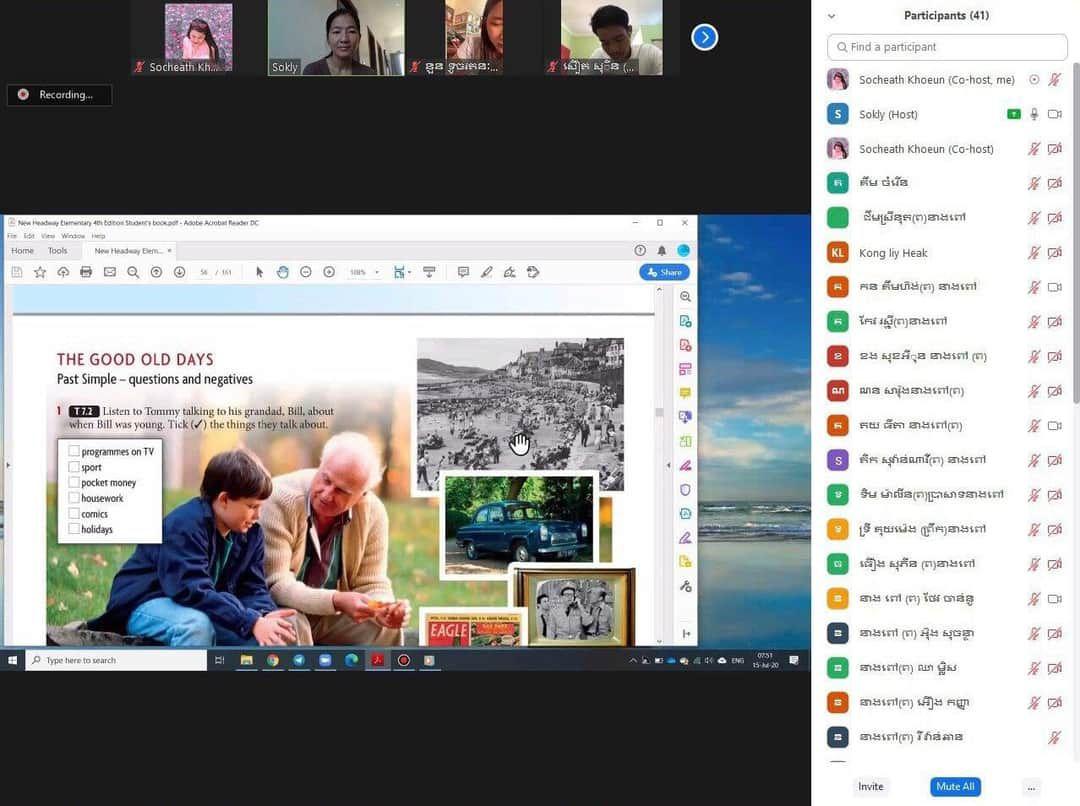The height and width of the screenshot is (806, 1080).
Task: Toggle Sokly (Host) microphone icon
Action: (1034, 114)
